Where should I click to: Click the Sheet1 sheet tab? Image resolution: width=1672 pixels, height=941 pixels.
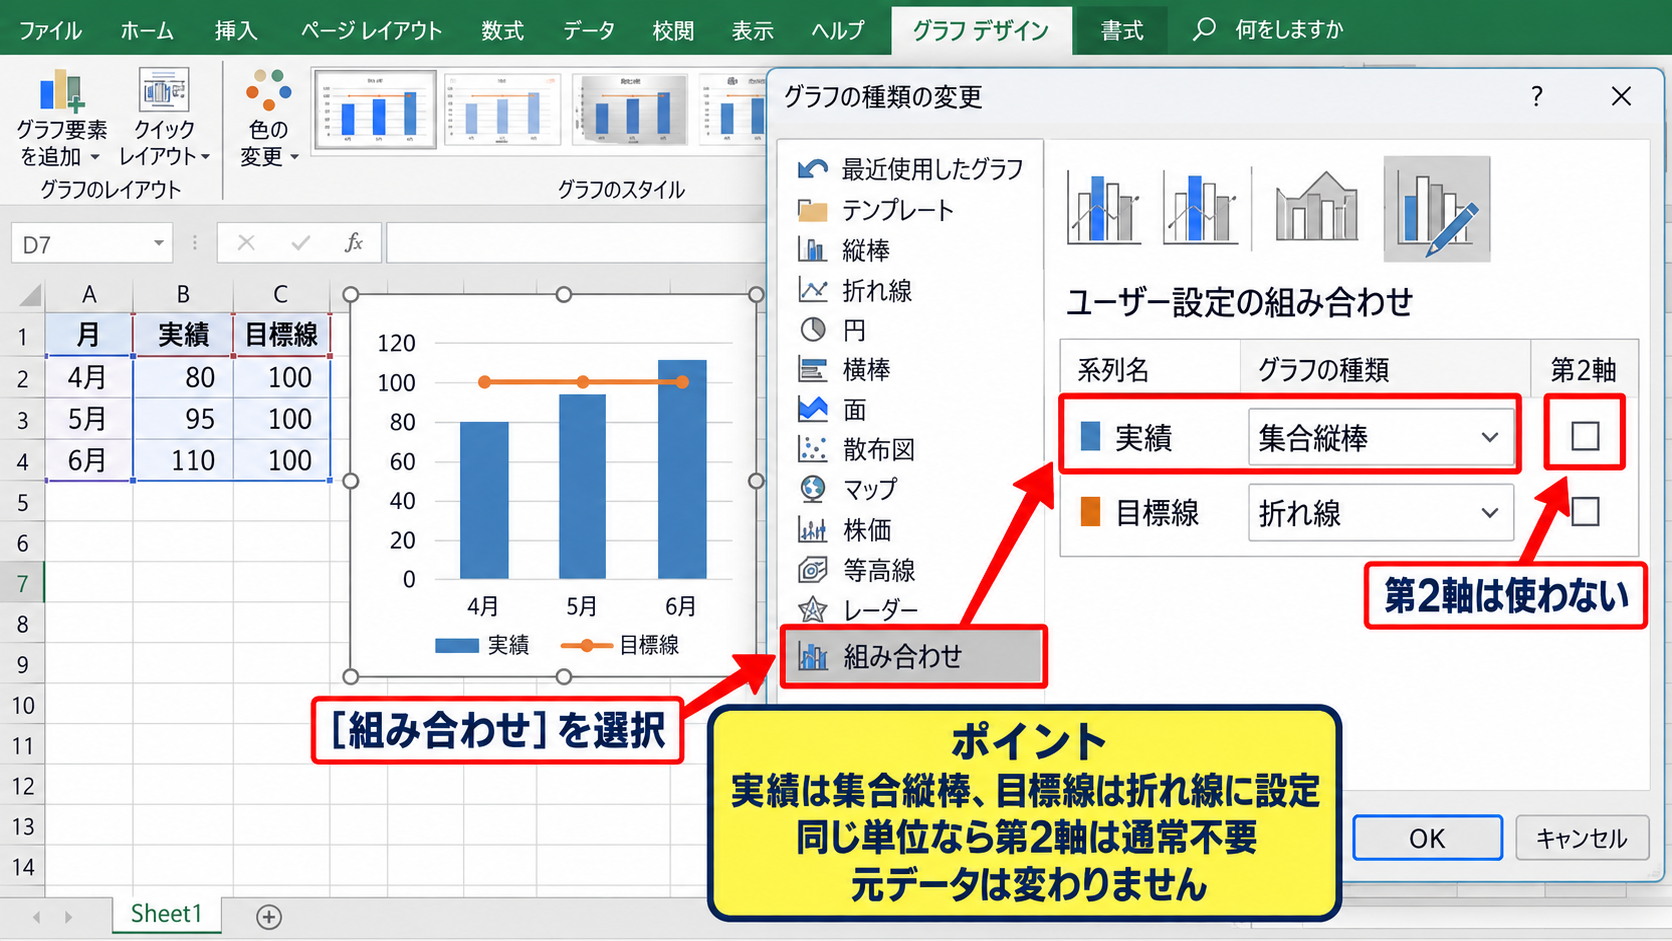click(166, 914)
